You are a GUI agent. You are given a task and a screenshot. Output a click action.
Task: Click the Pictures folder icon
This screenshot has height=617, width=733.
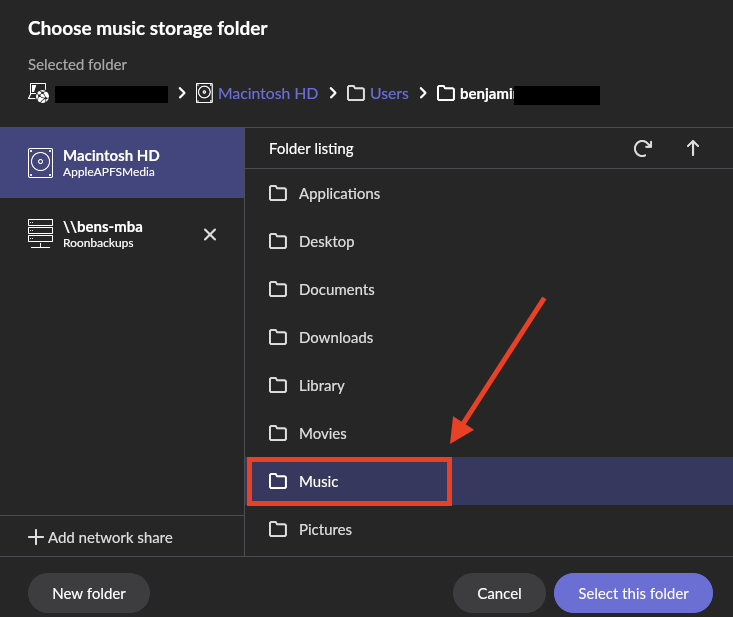pyautogui.click(x=278, y=529)
